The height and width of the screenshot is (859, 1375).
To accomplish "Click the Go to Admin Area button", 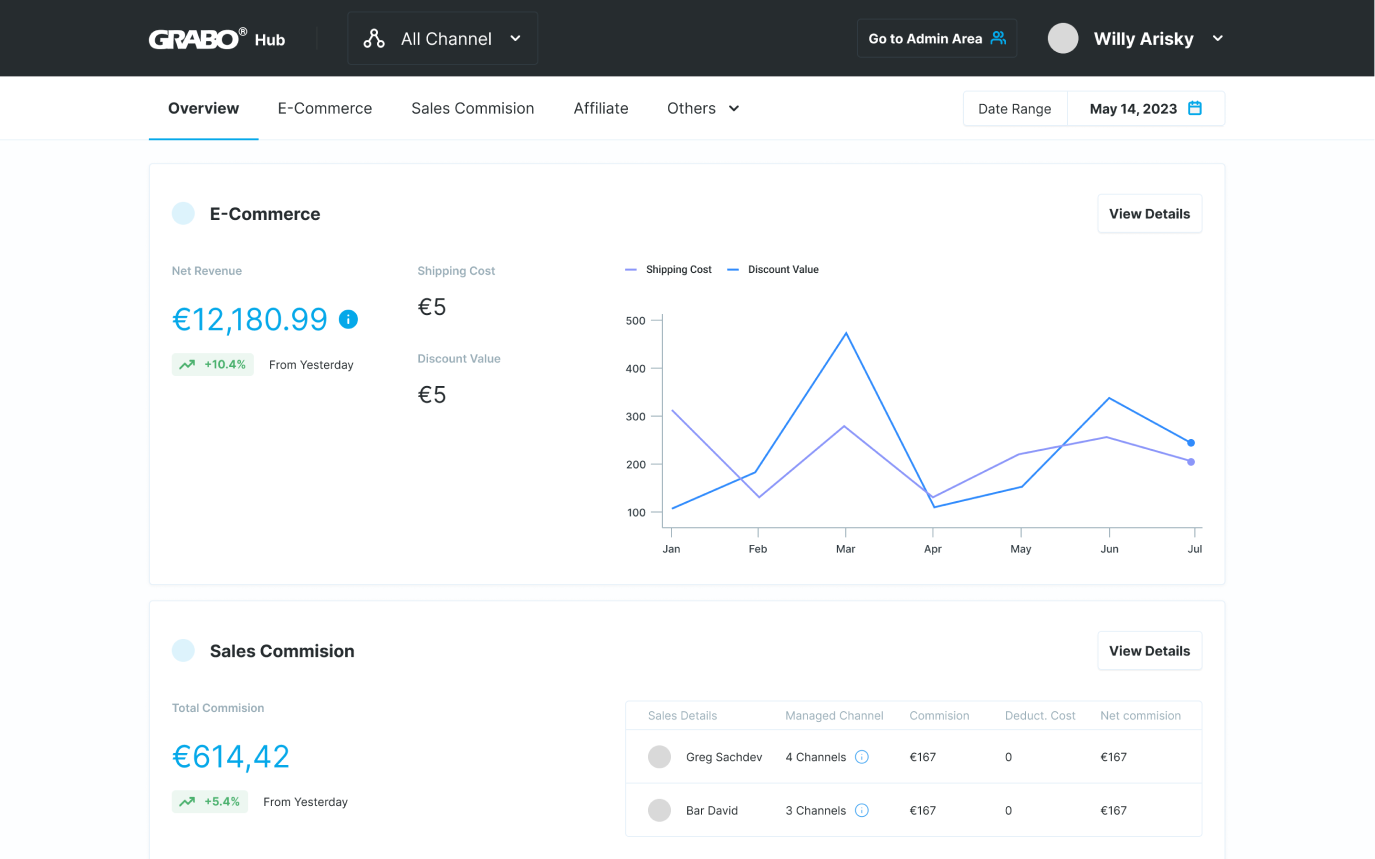I will (x=936, y=39).
